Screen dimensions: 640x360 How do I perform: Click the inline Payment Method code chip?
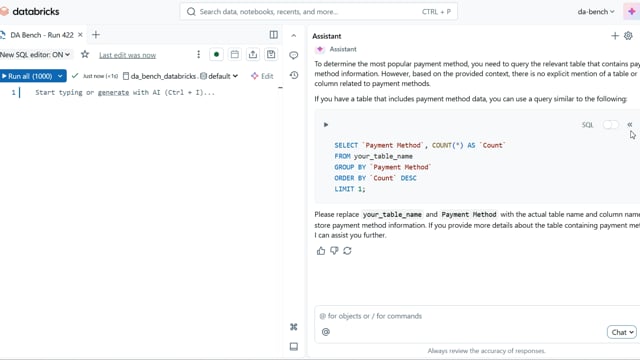469,214
